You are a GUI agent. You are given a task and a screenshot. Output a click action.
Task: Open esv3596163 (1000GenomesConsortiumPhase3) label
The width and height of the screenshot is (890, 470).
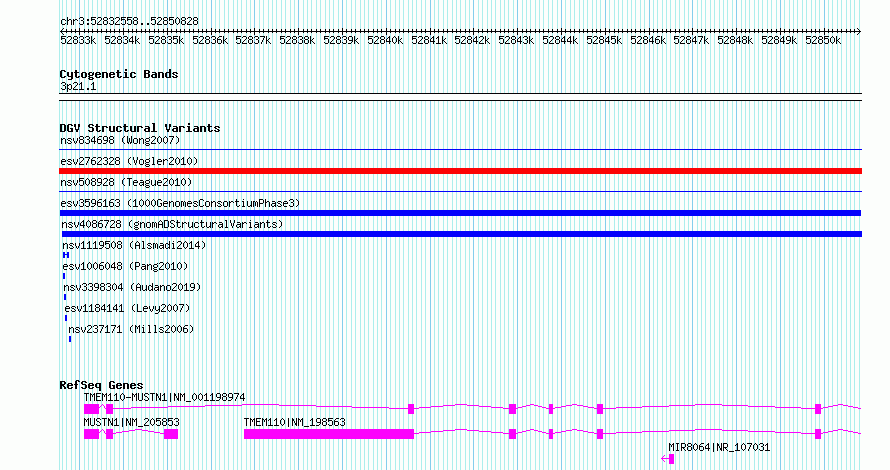[180, 203]
